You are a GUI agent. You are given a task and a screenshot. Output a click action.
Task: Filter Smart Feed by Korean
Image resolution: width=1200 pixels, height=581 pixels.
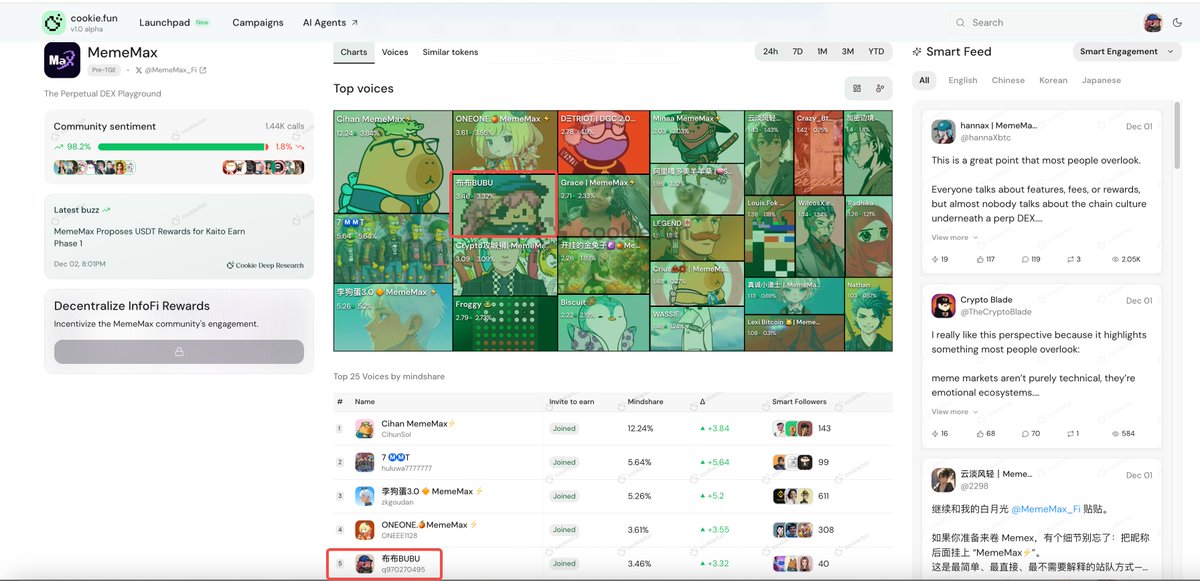pyautogui.click(x=1053, y=80)
